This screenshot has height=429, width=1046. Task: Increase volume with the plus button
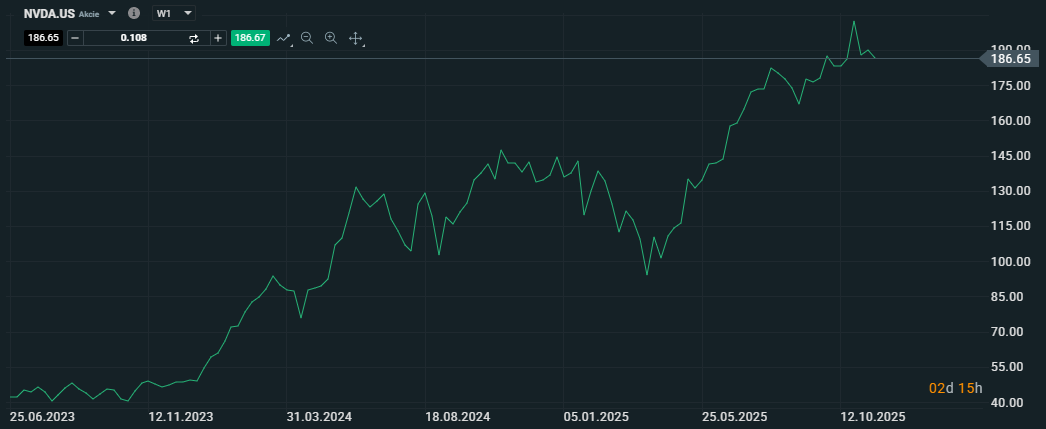tap(218, 38)
